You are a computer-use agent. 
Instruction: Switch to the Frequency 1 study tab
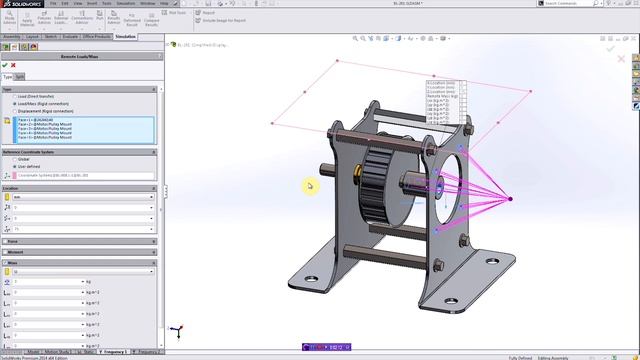(113, 352)
